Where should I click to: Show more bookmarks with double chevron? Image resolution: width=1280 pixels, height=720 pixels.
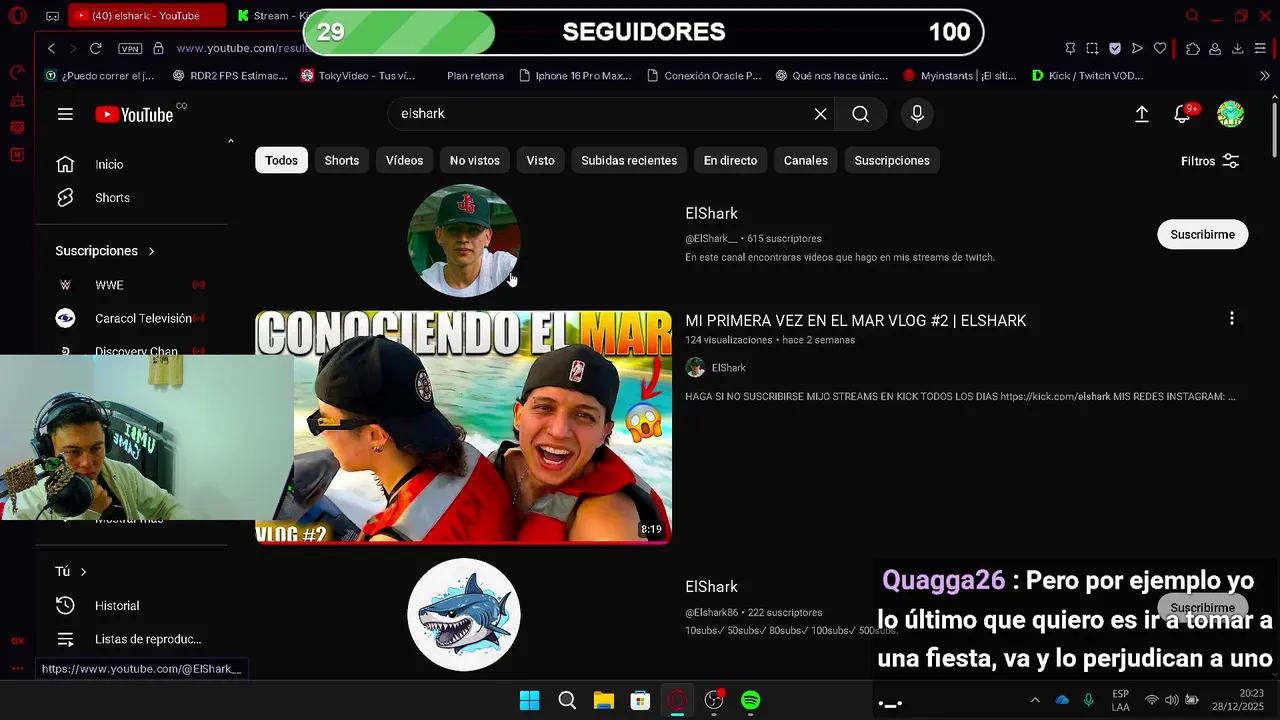pos(1264,76)
